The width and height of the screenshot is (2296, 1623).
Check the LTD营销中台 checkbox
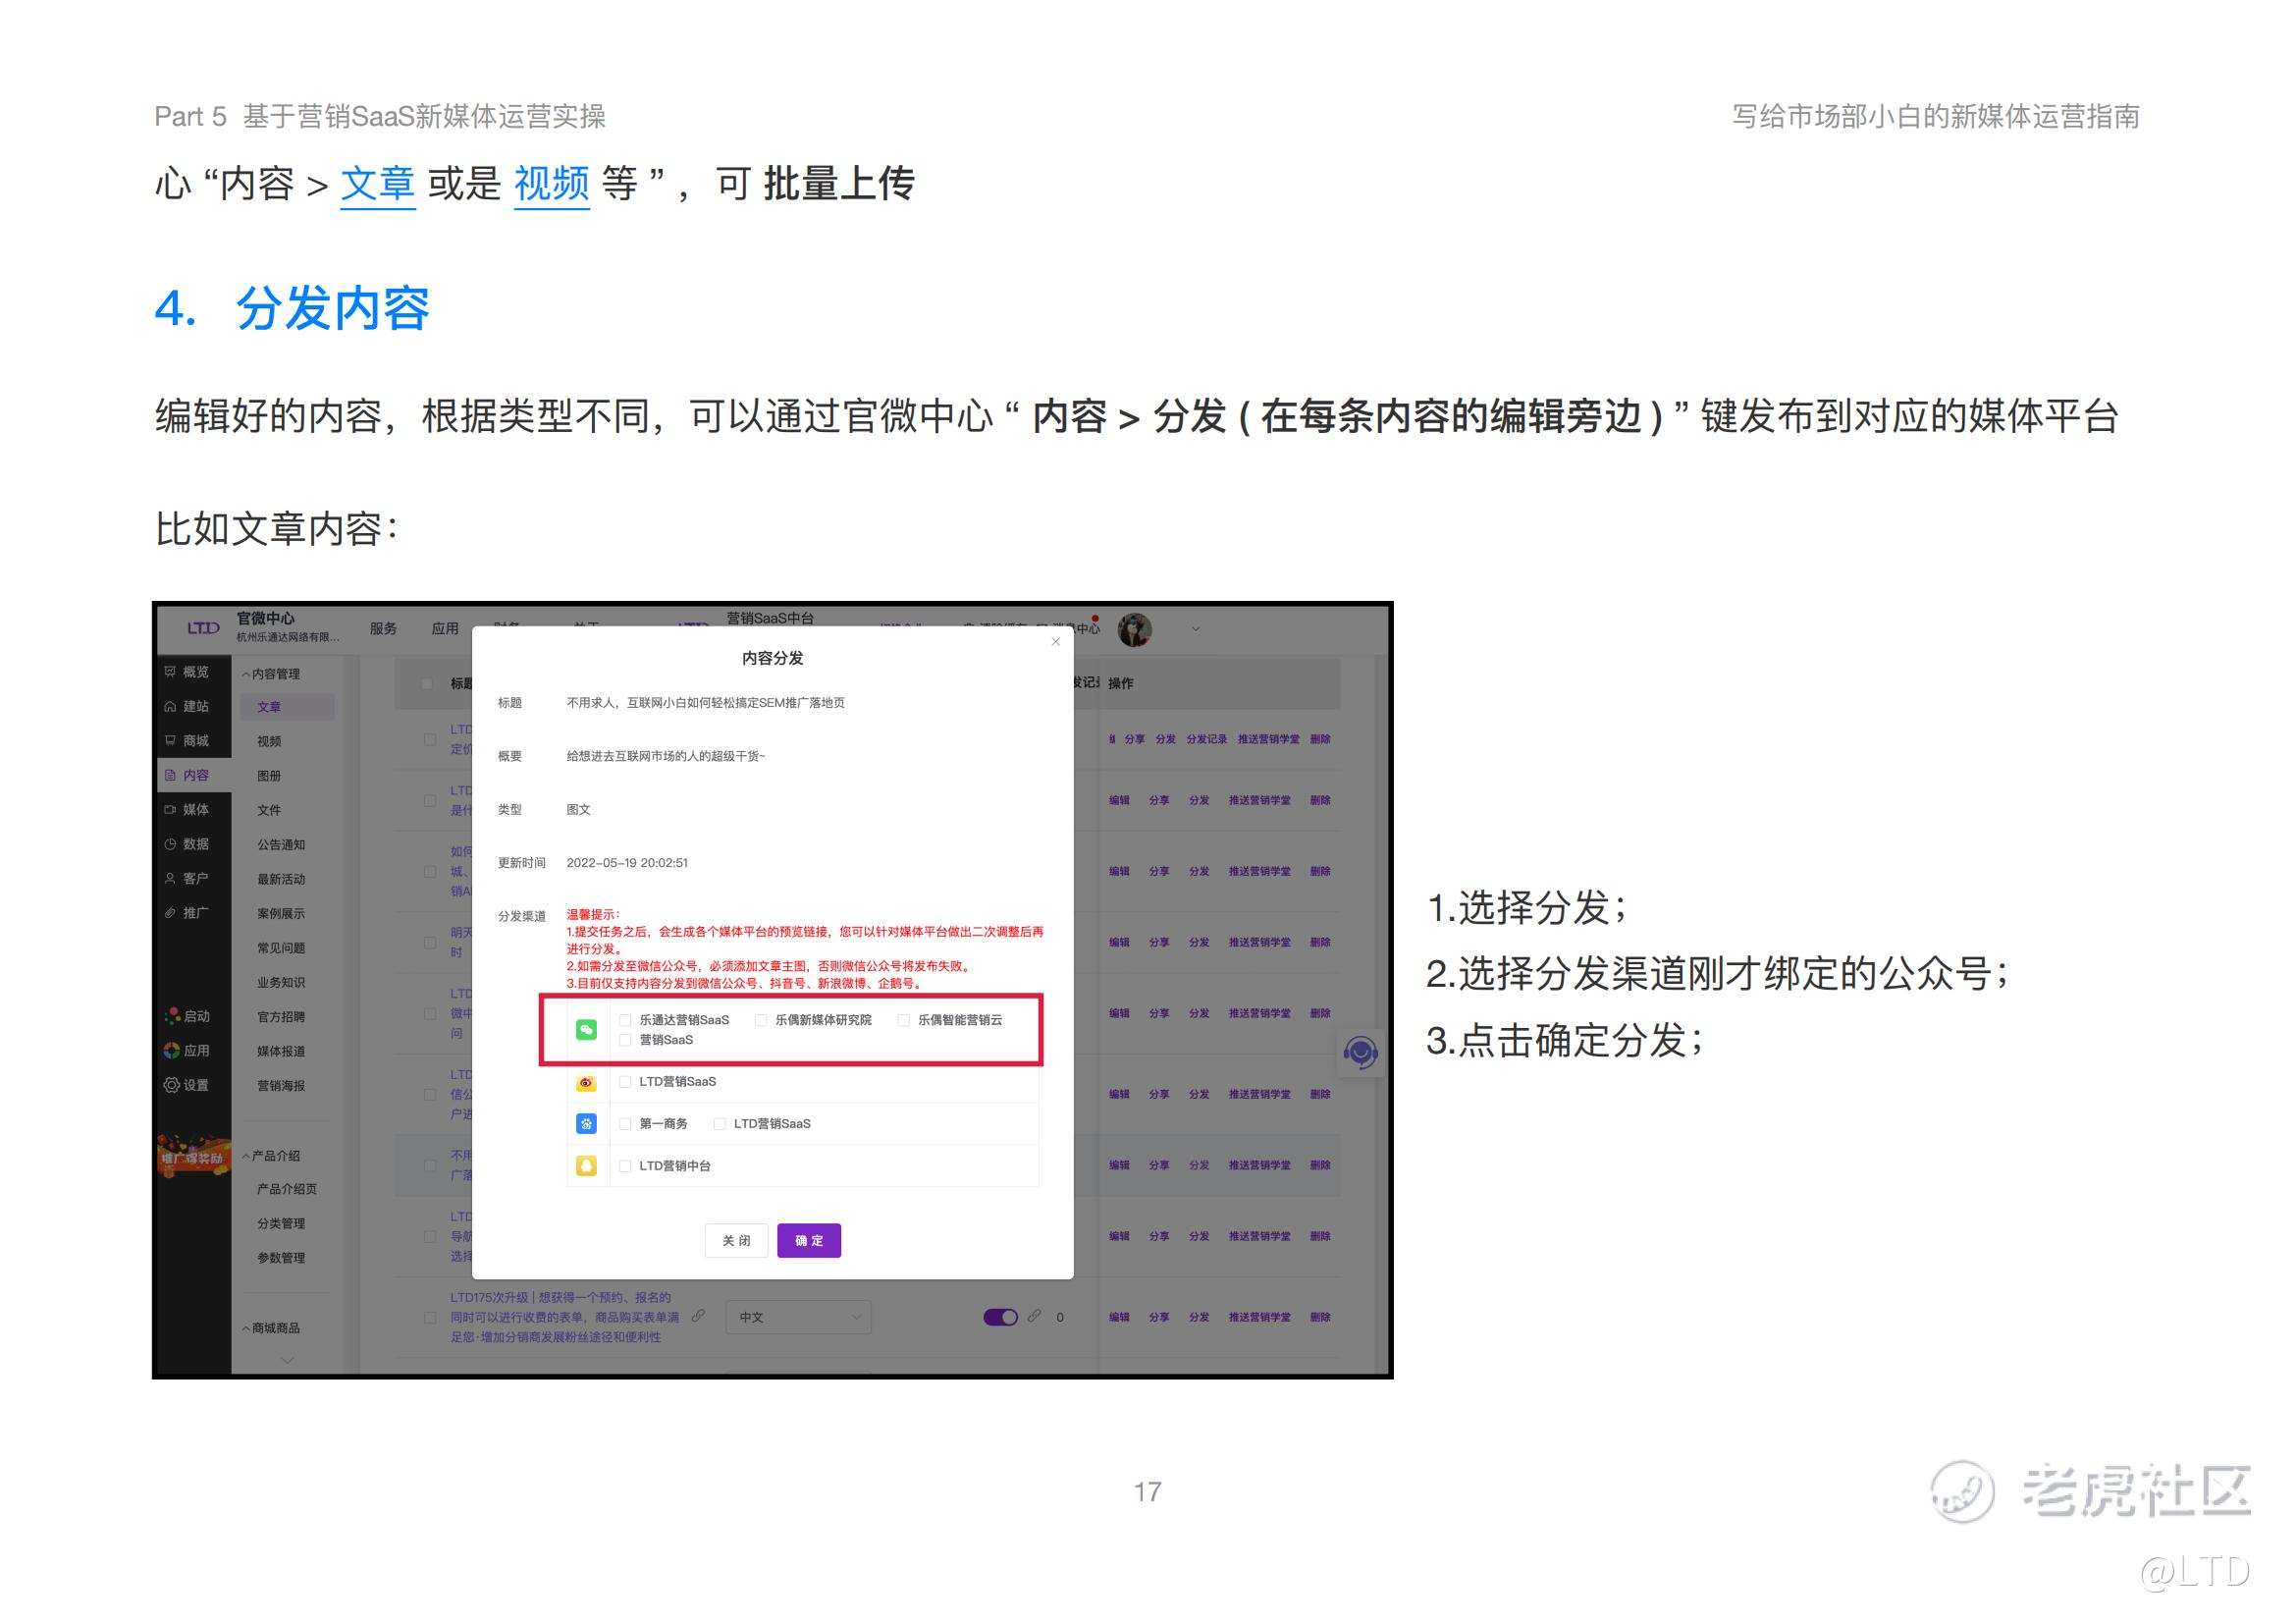[626, 1166]
